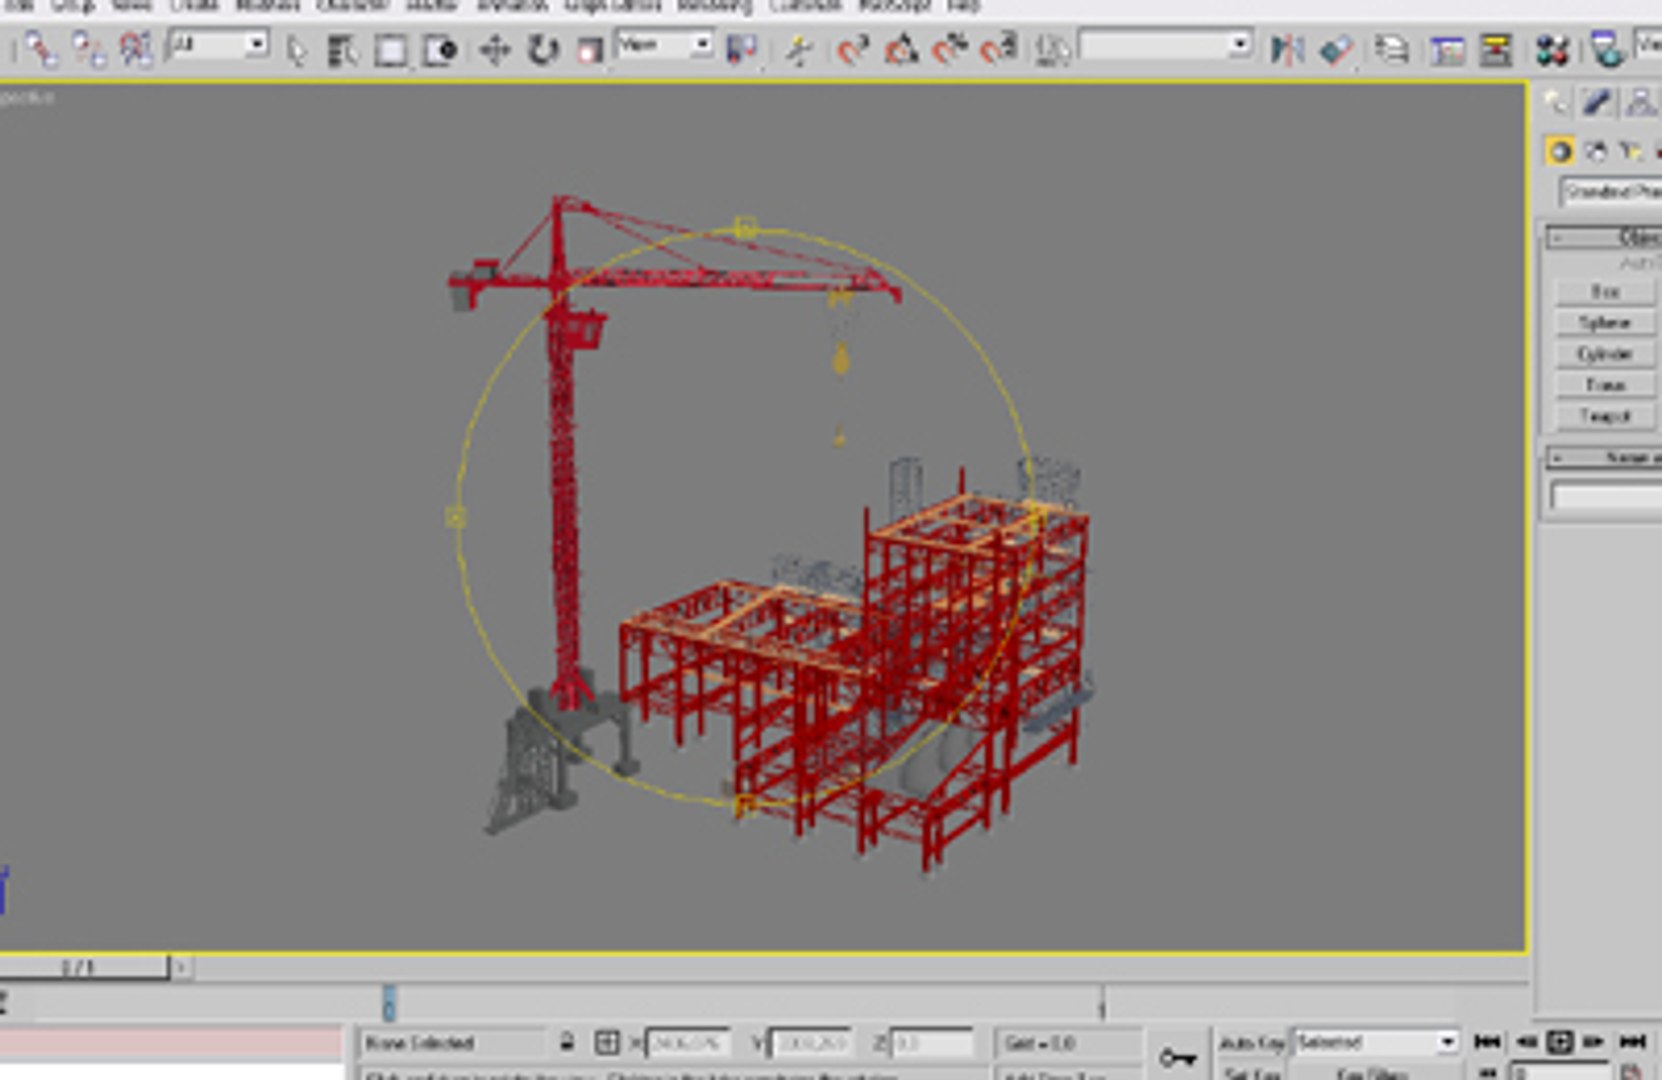This screenshot has width=1662, height=1080.
Task: Open the Layer Manager icon
Action: 1391,50
